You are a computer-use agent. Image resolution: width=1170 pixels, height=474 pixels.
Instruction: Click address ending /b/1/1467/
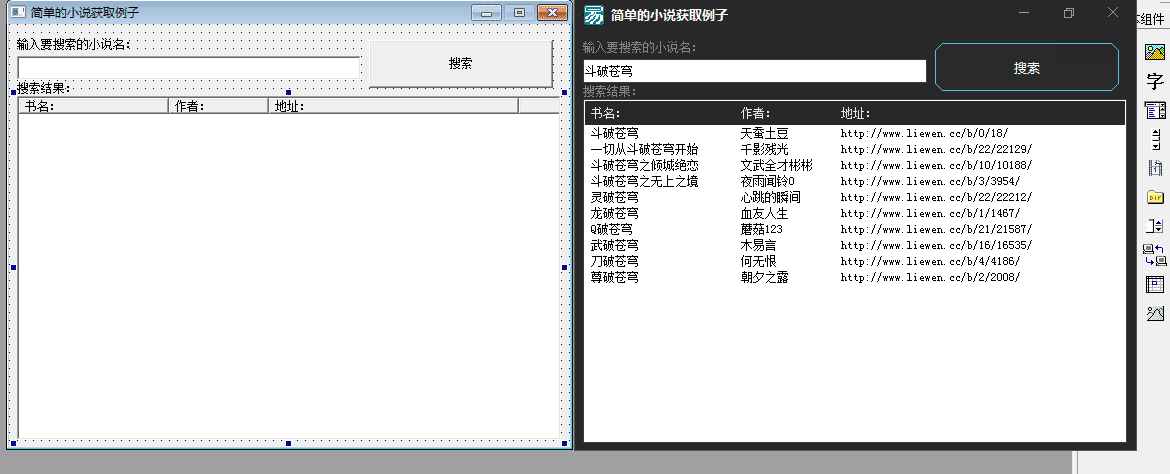pos(930,213)
